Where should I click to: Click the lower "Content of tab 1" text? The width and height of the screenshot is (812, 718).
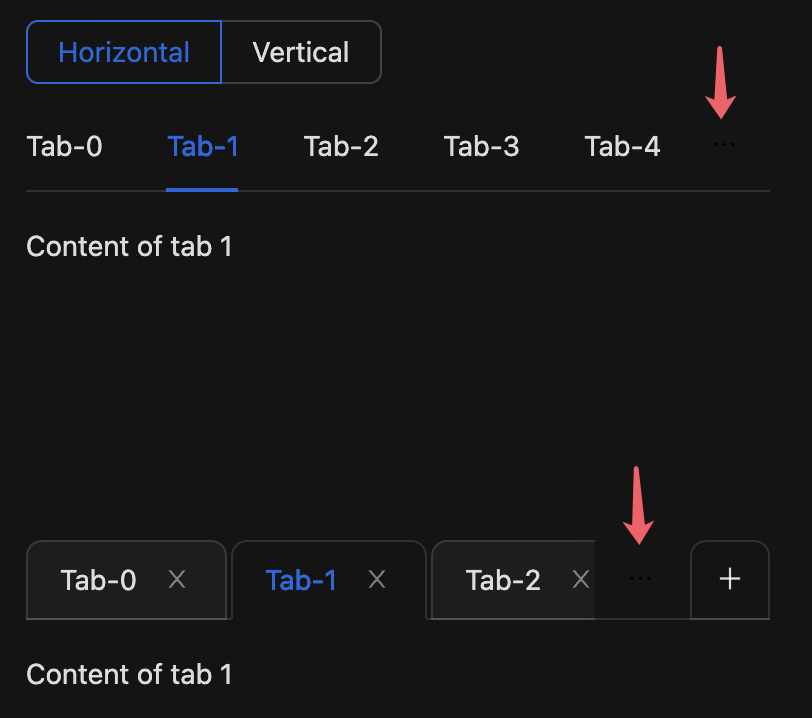point(129,674)
